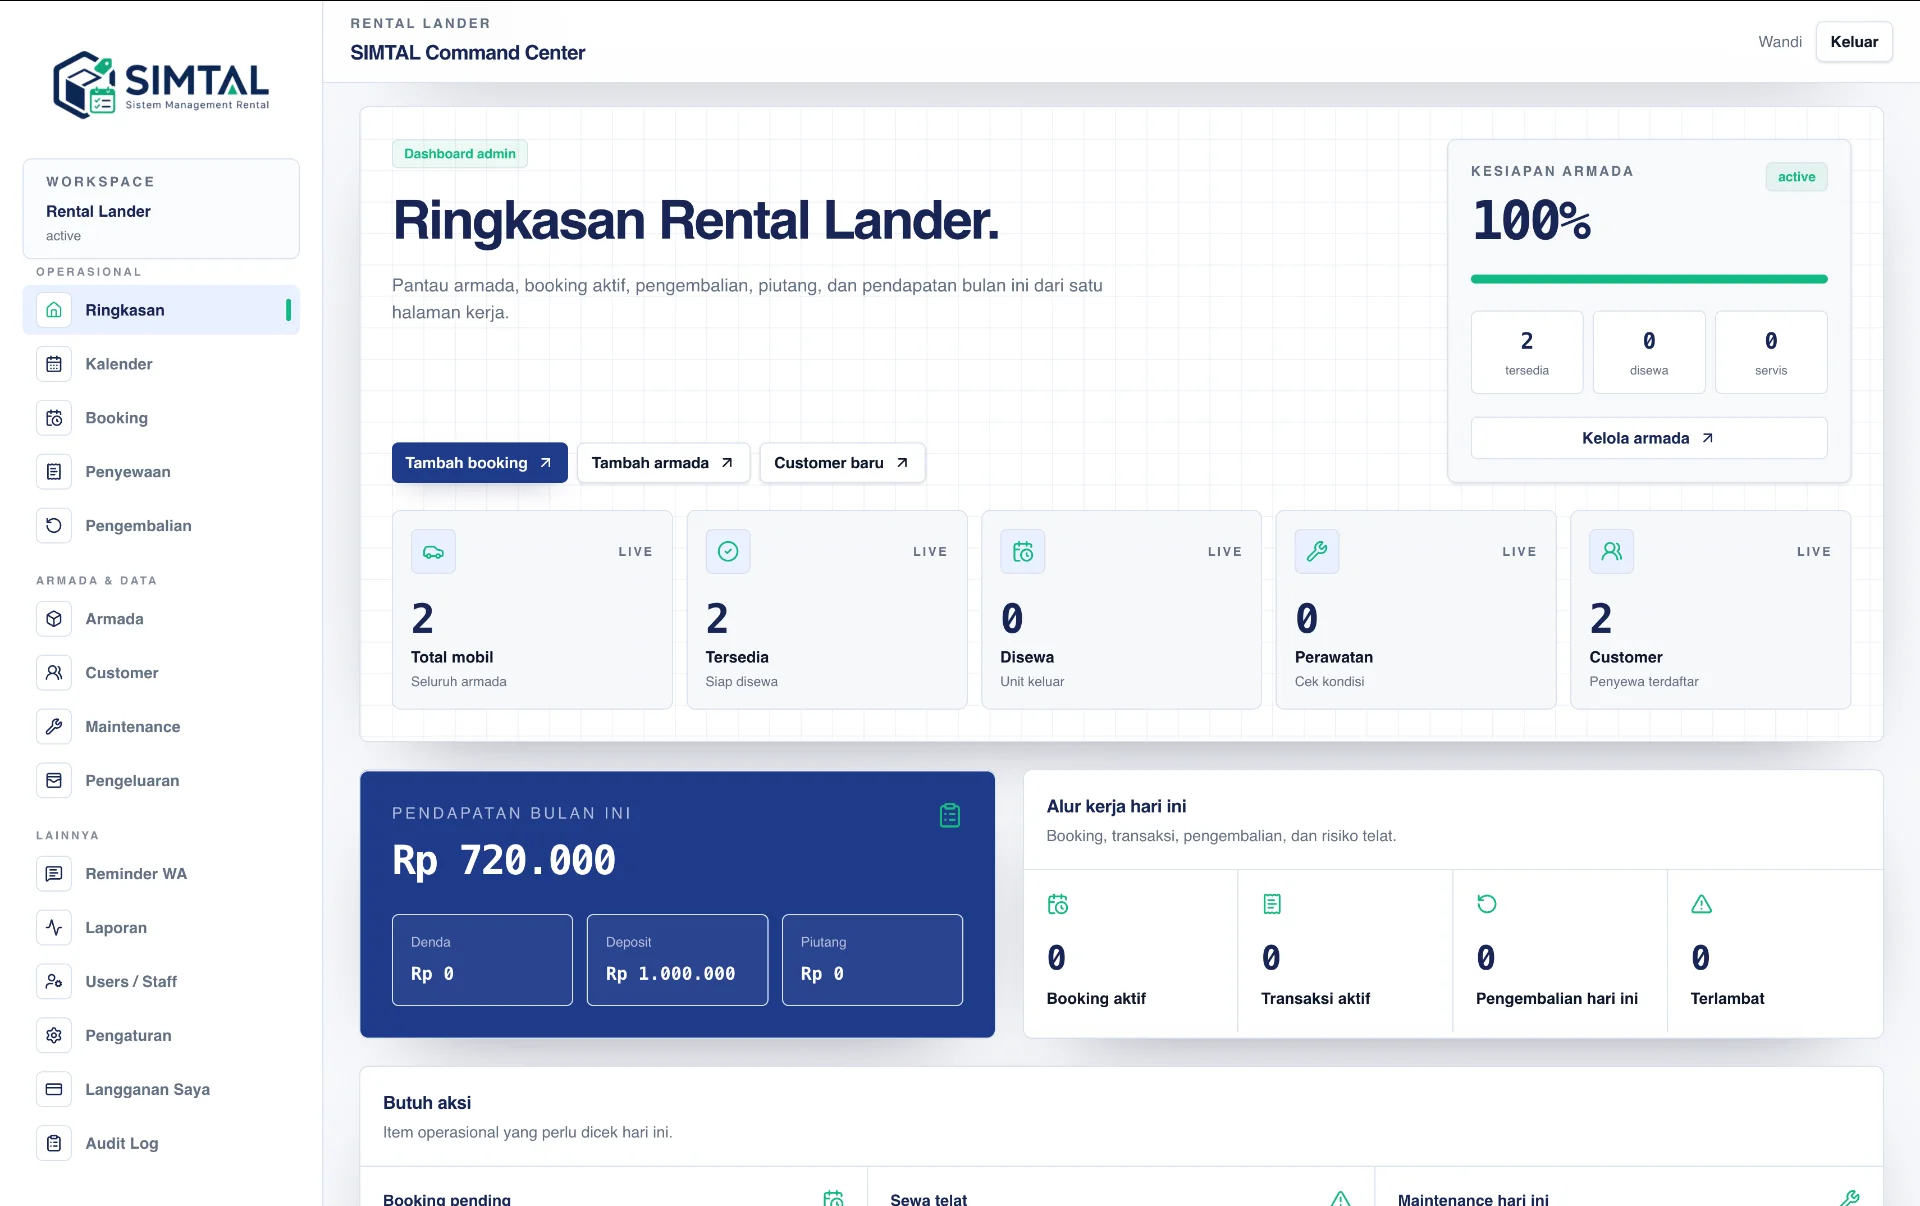Click the Wandi user name
Image resolution: width=1920 pixels, height=1206 pixels.
coord(1780,42)
